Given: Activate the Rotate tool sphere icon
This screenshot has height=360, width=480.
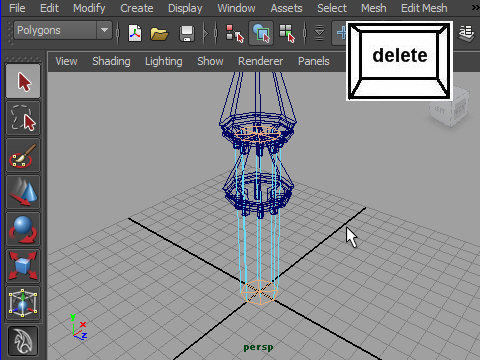Looking at the screenshot, I should 23,229.
